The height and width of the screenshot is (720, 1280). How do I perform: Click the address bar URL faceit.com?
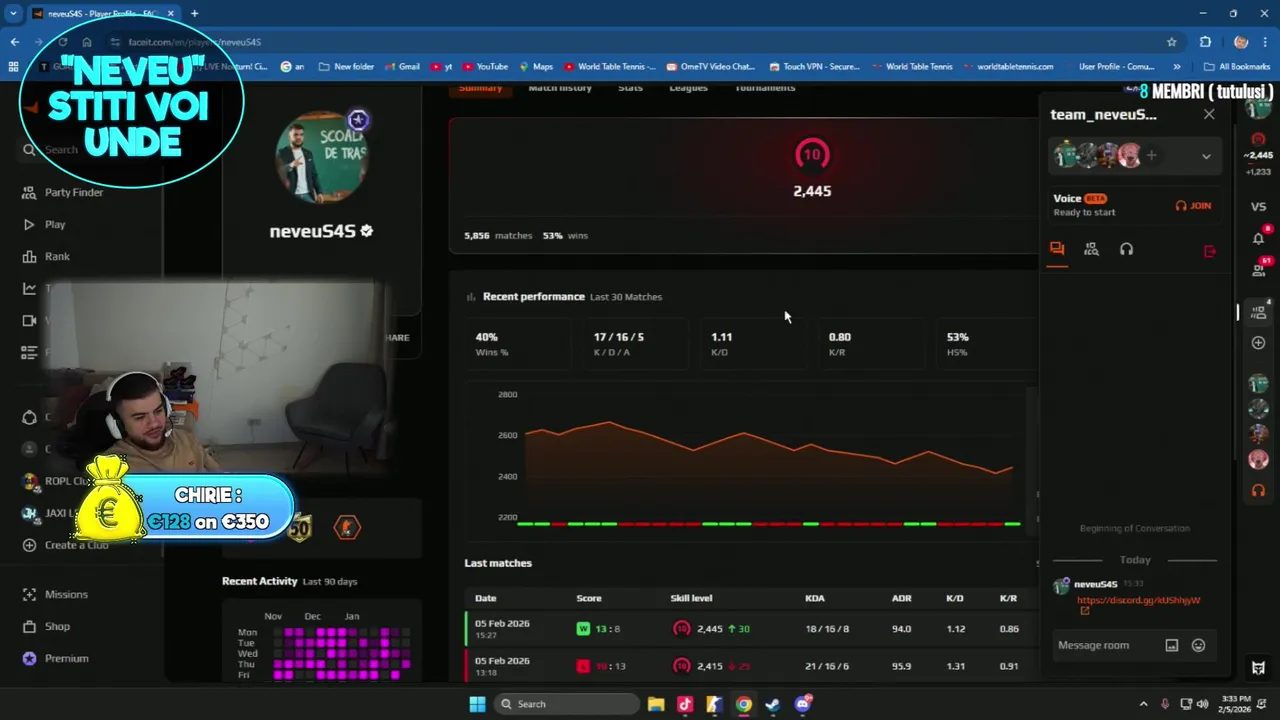point(195,42)
